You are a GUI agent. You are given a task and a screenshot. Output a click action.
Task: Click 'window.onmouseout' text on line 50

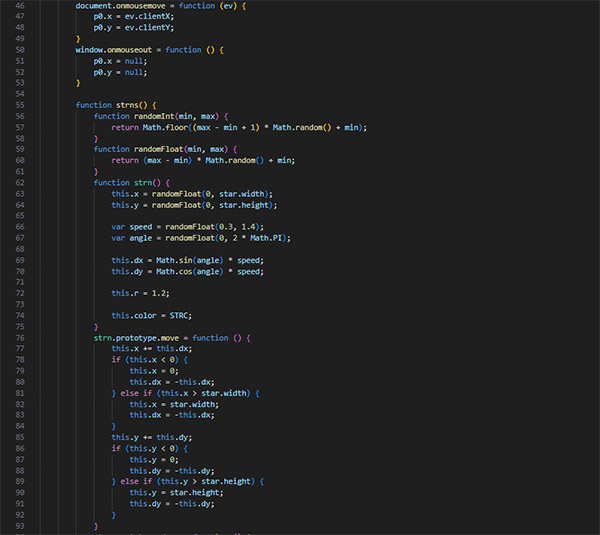pos(114,50)
